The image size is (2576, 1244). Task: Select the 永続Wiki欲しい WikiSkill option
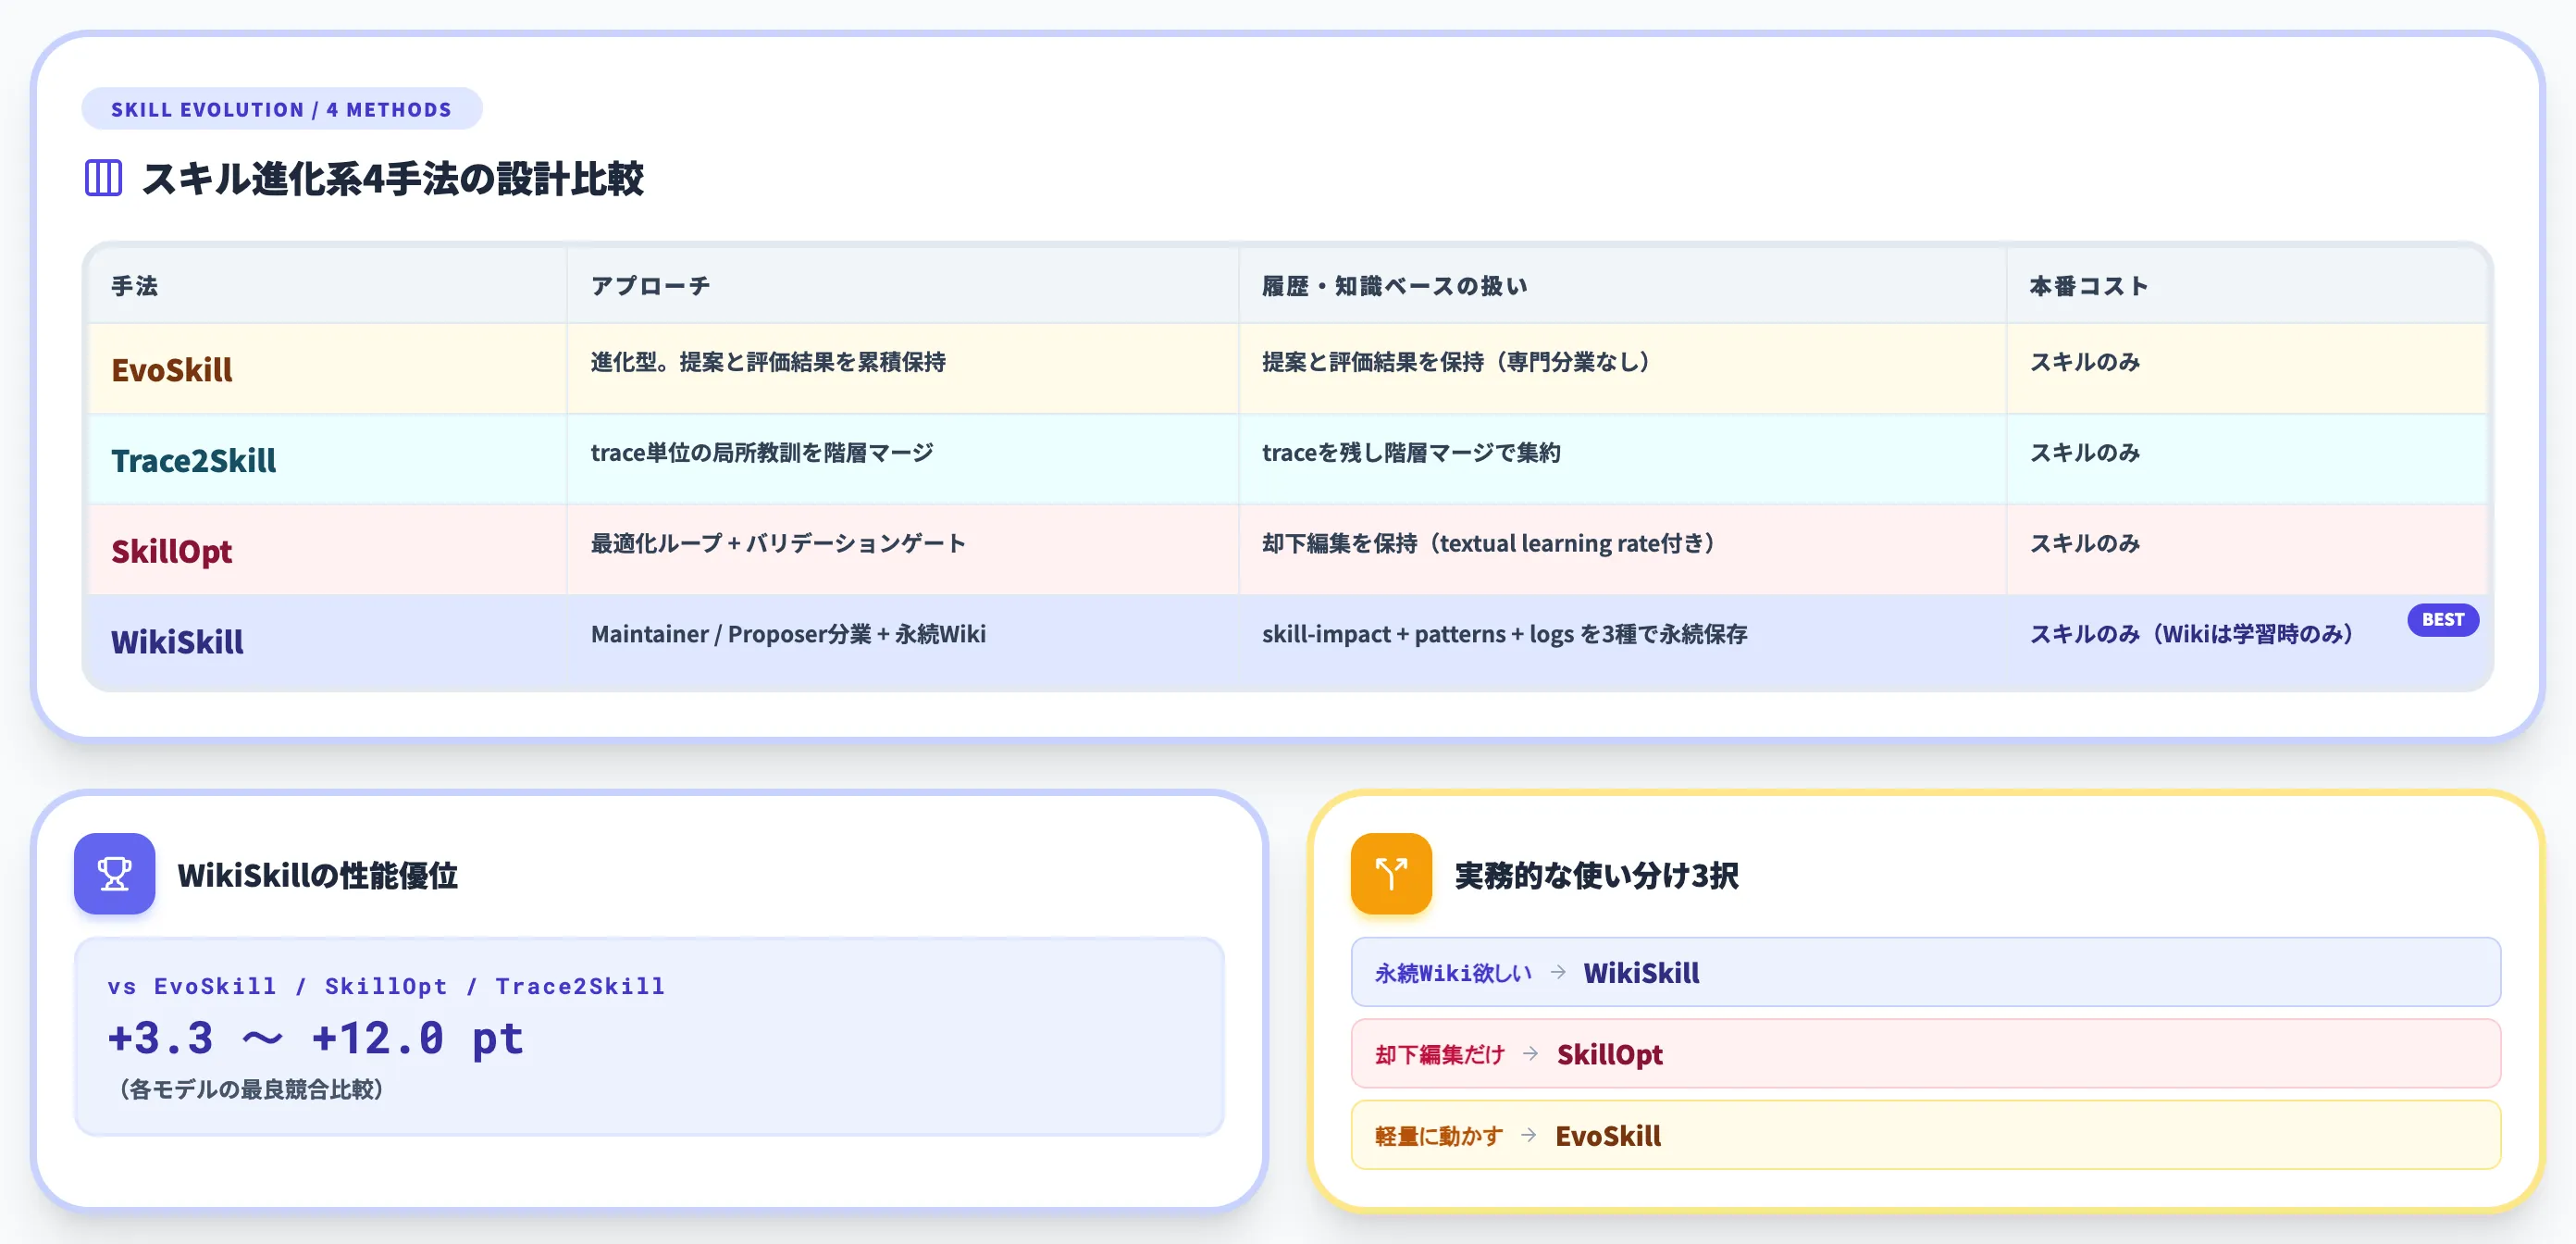(x=1925, y=972)
